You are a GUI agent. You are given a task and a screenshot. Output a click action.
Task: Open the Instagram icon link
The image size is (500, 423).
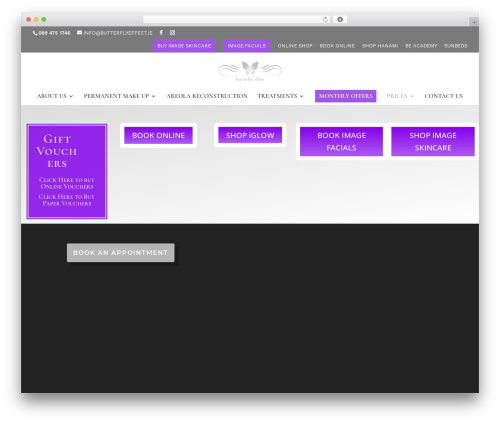[172, 33]
